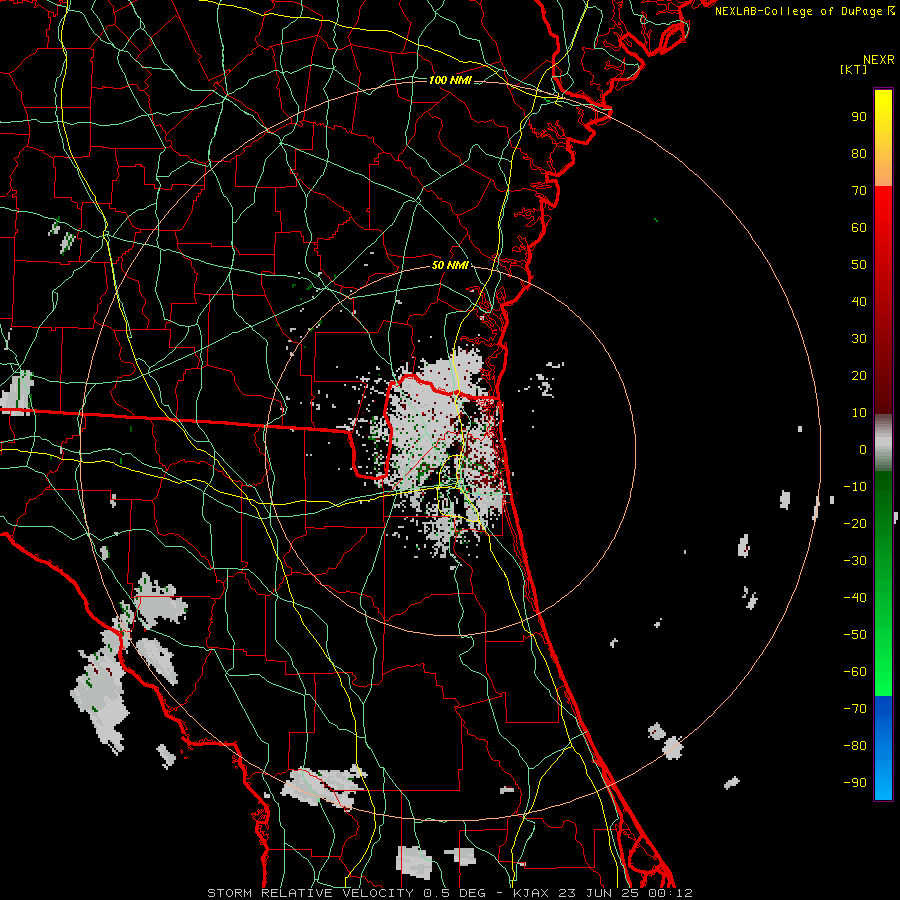Click the positive 20 scale value
This screenshot has width=900, height=900.
tap(859, 376)
